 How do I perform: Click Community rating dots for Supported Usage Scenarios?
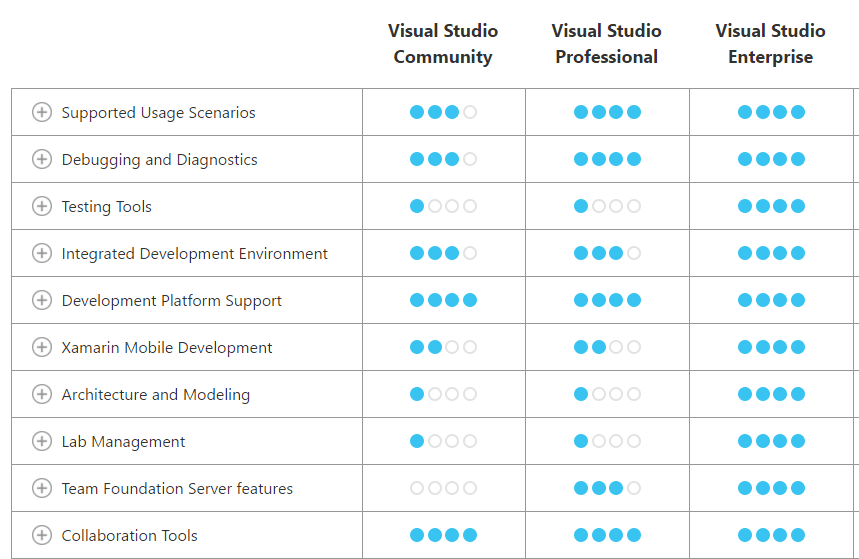(x=443, y=112)
